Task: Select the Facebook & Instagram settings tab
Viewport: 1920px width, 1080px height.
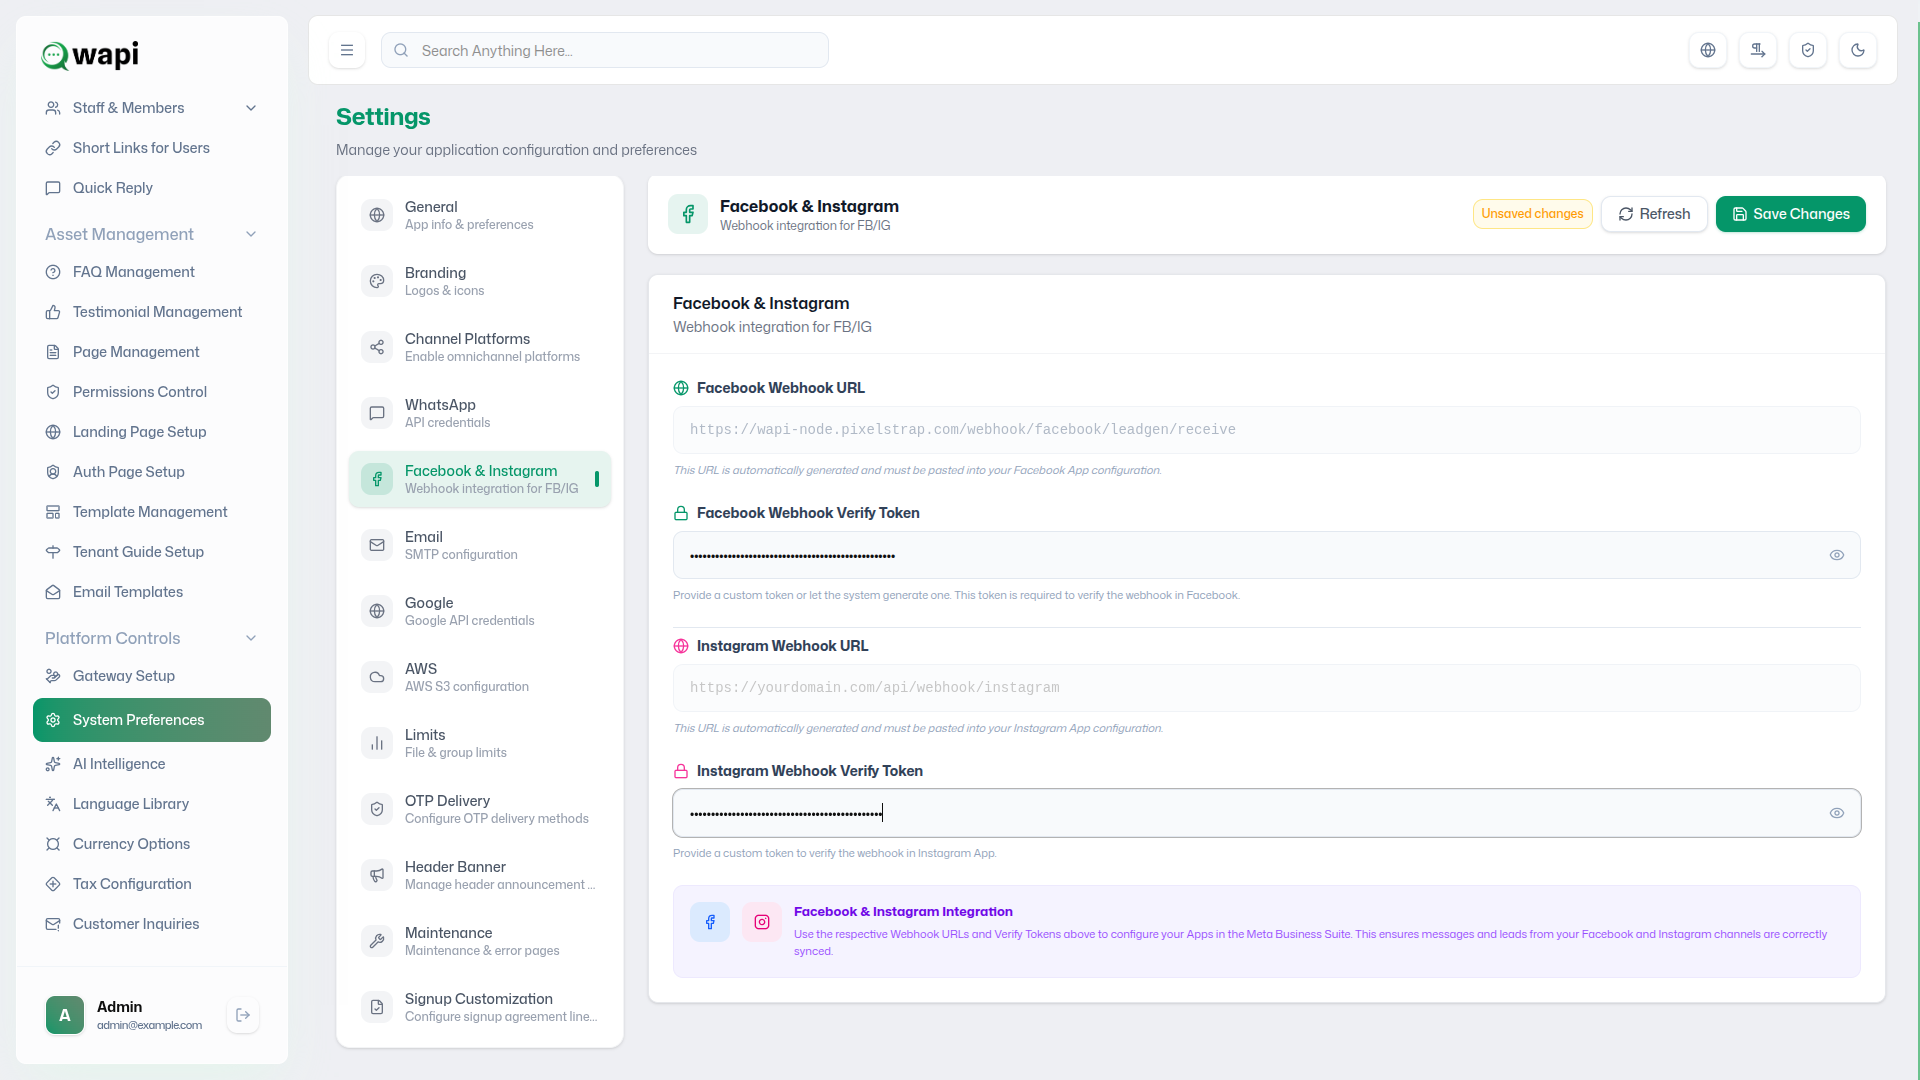Action: coord(480,479)
